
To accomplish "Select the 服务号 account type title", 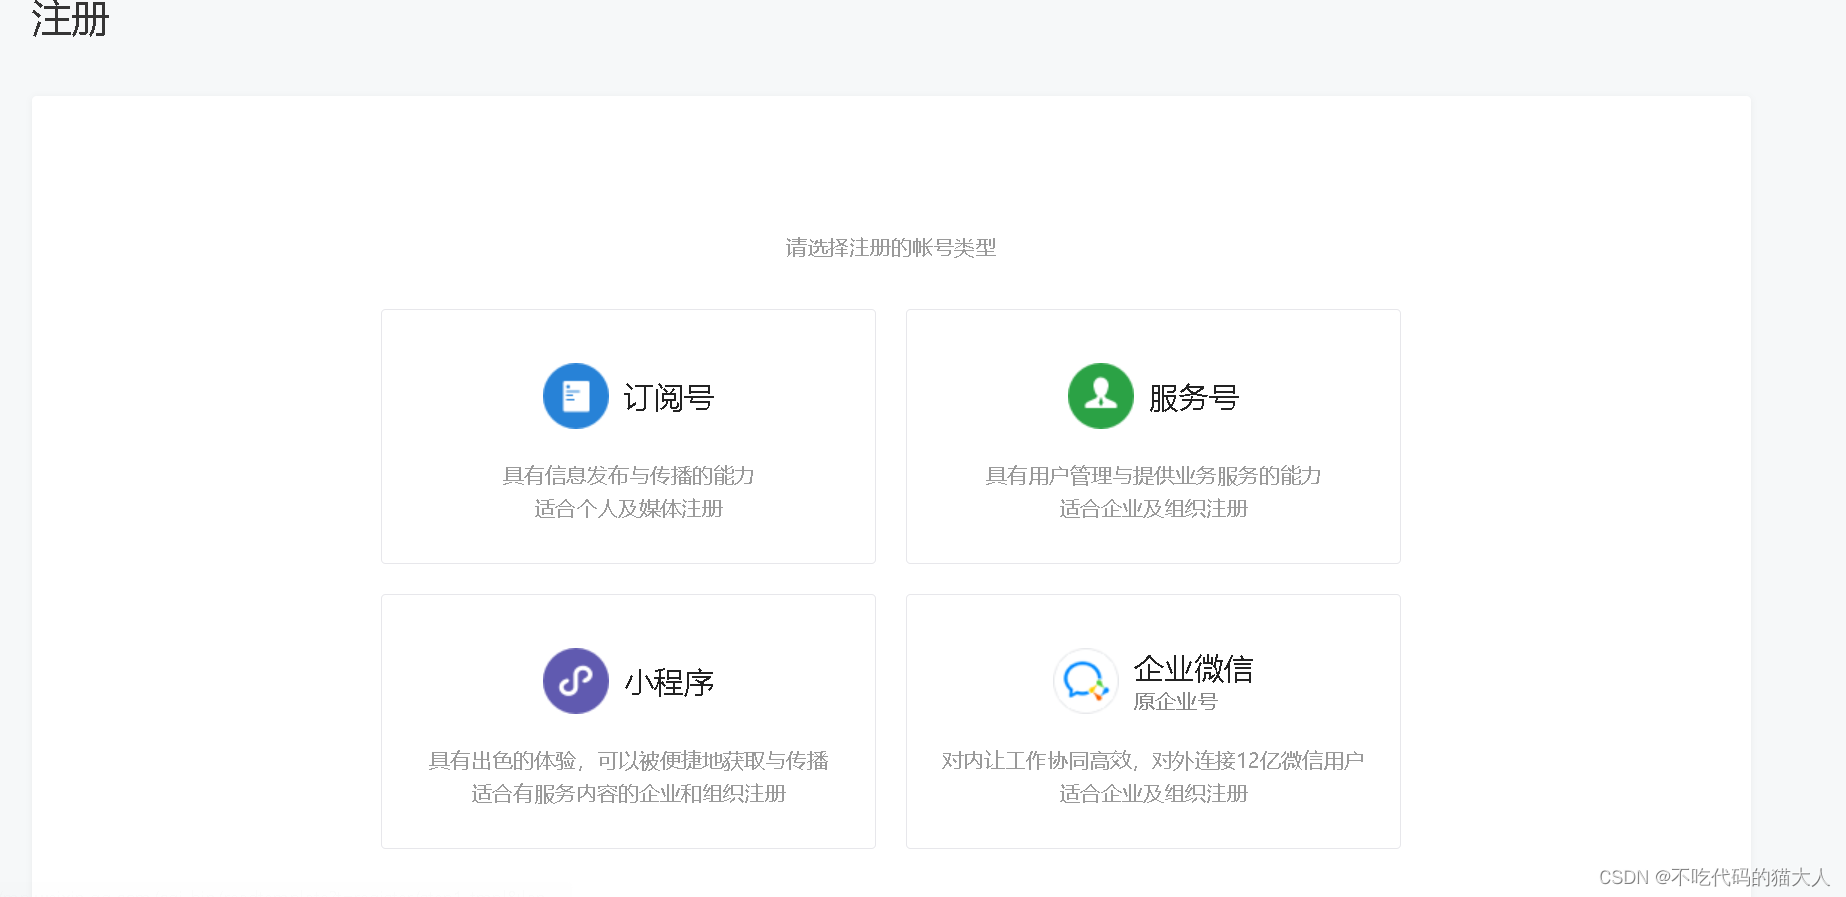I will pos(1194,398).
